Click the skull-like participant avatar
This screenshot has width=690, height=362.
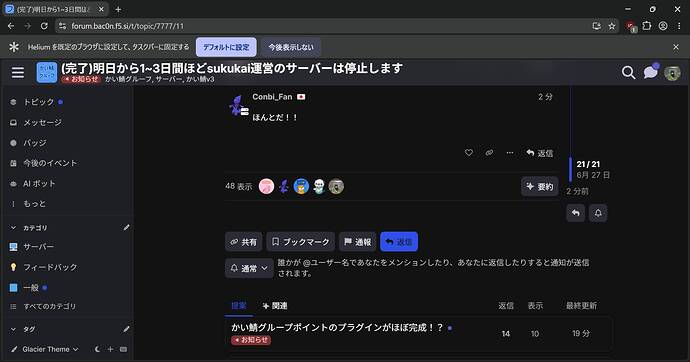[x=319, y=186]
